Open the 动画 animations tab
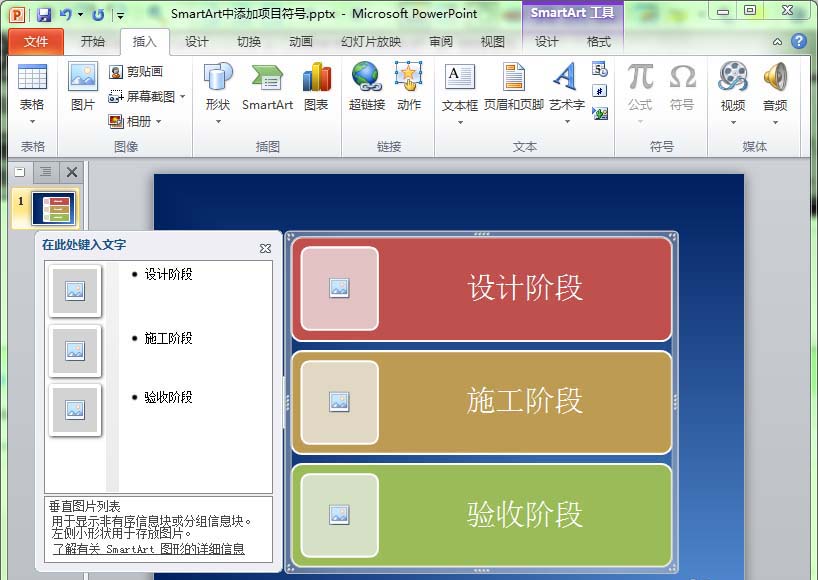 pyautogui.click(x=301, y=42)
